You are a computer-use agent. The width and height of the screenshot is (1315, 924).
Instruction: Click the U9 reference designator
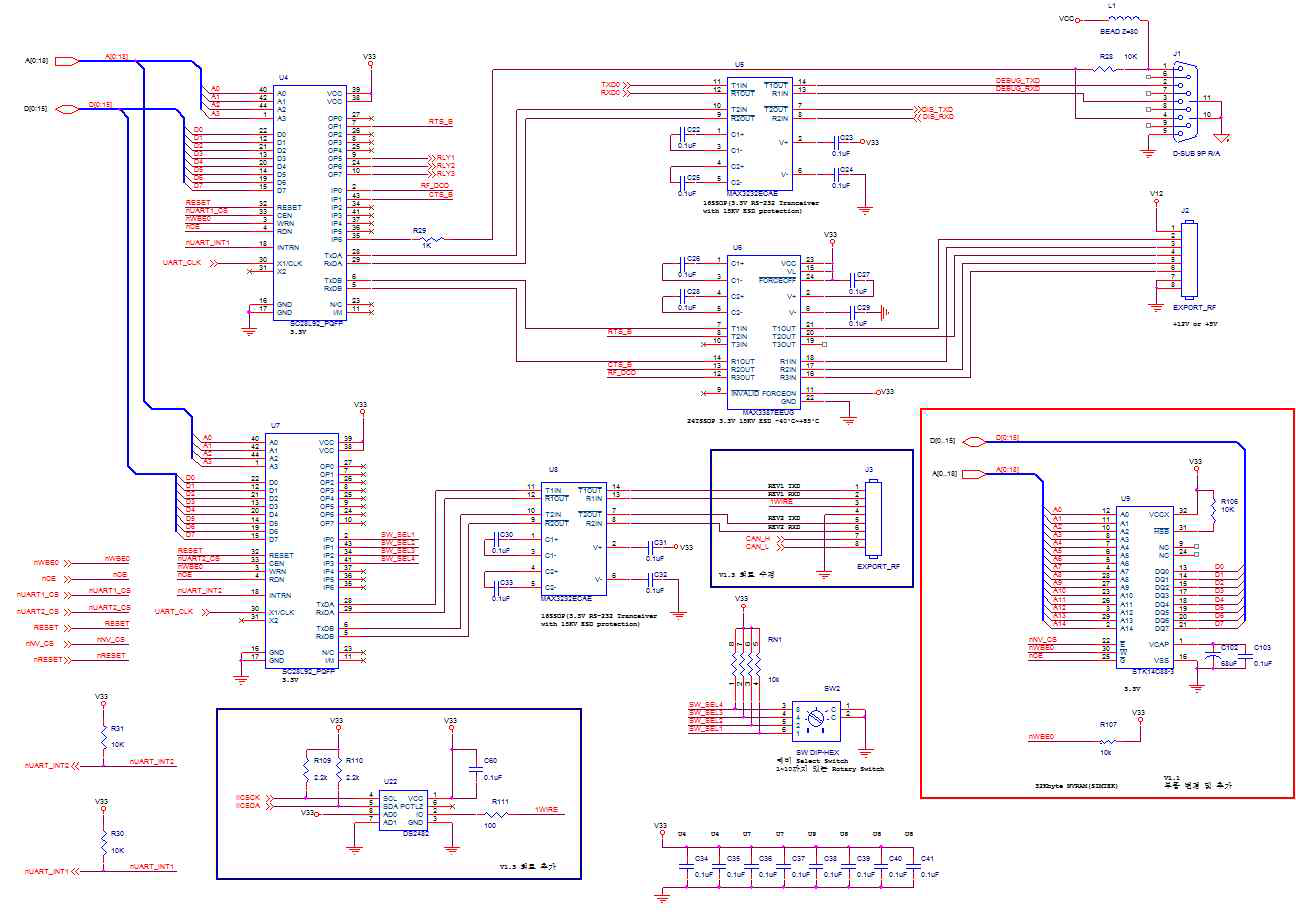pyautogui.click(x=1125, y=498)
